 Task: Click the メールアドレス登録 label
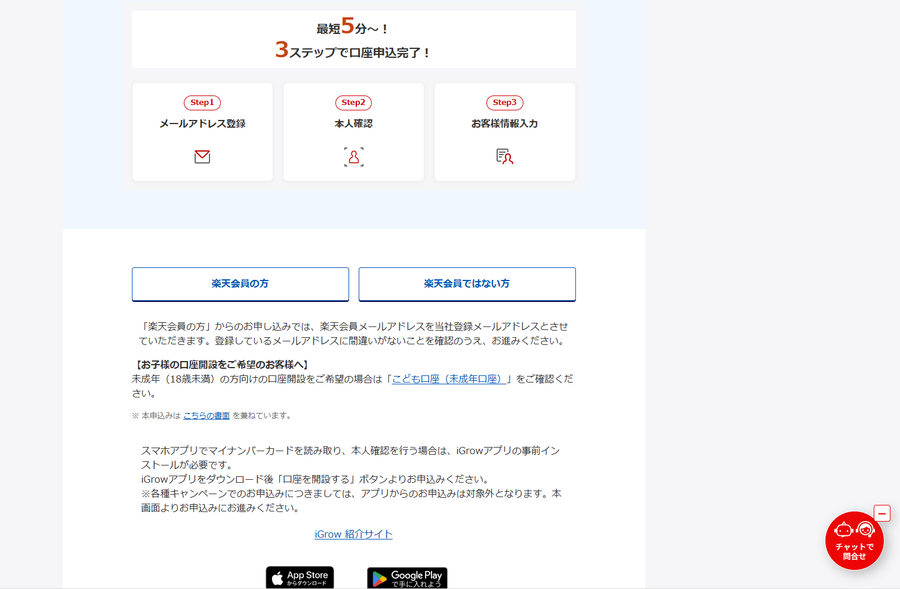click(x=202, y=123)
